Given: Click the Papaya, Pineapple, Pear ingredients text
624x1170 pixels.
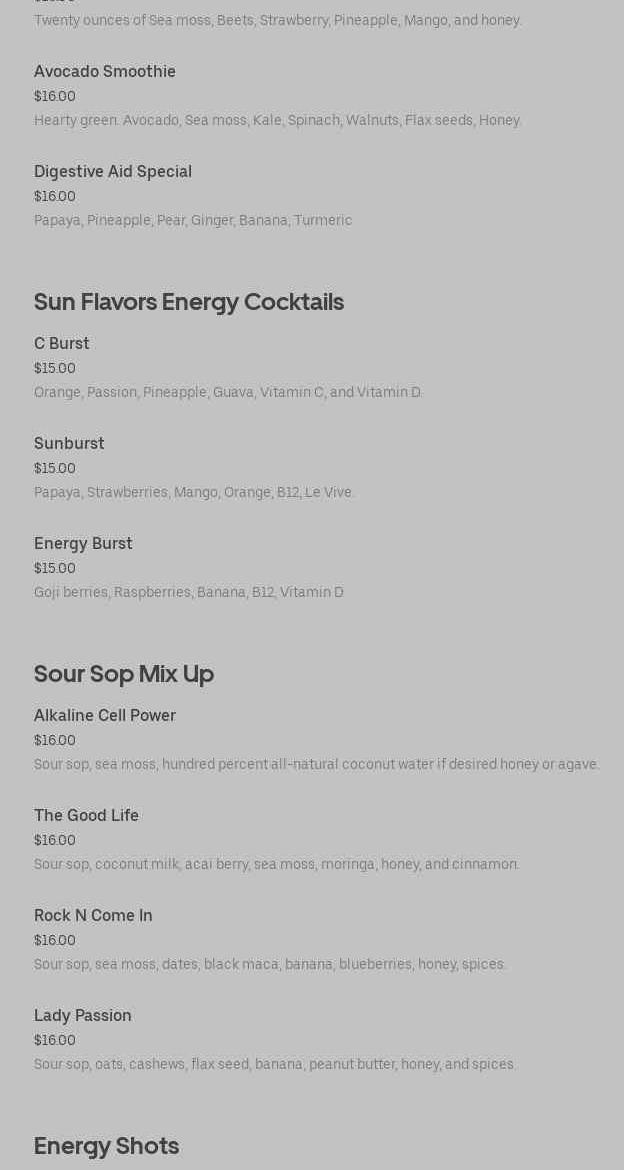Looking at the screenshot, I should (193, 220).
